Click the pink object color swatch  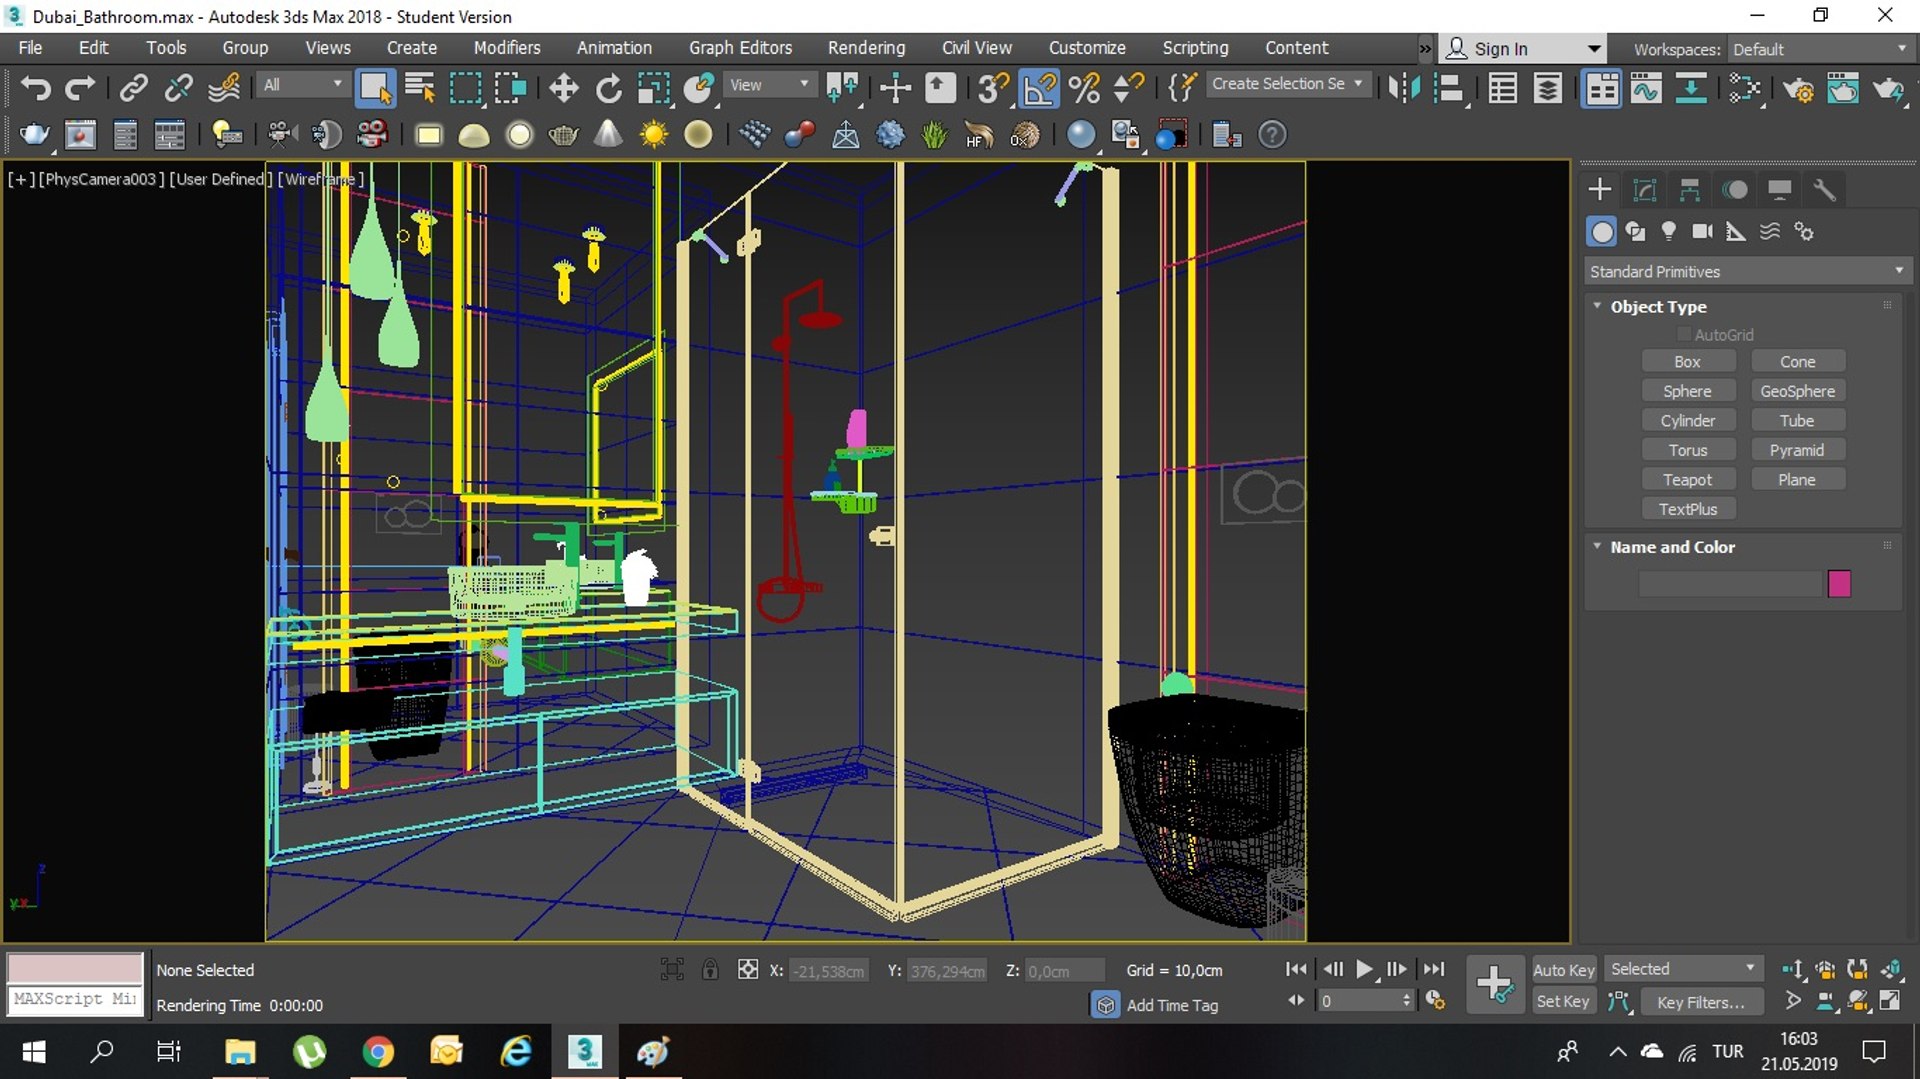pos(1839,583)
